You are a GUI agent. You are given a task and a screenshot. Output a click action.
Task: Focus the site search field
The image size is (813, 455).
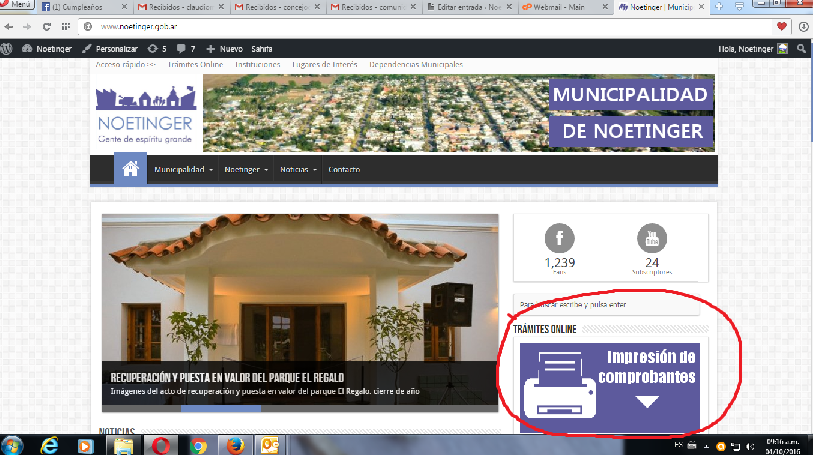(x=607, y=305)
